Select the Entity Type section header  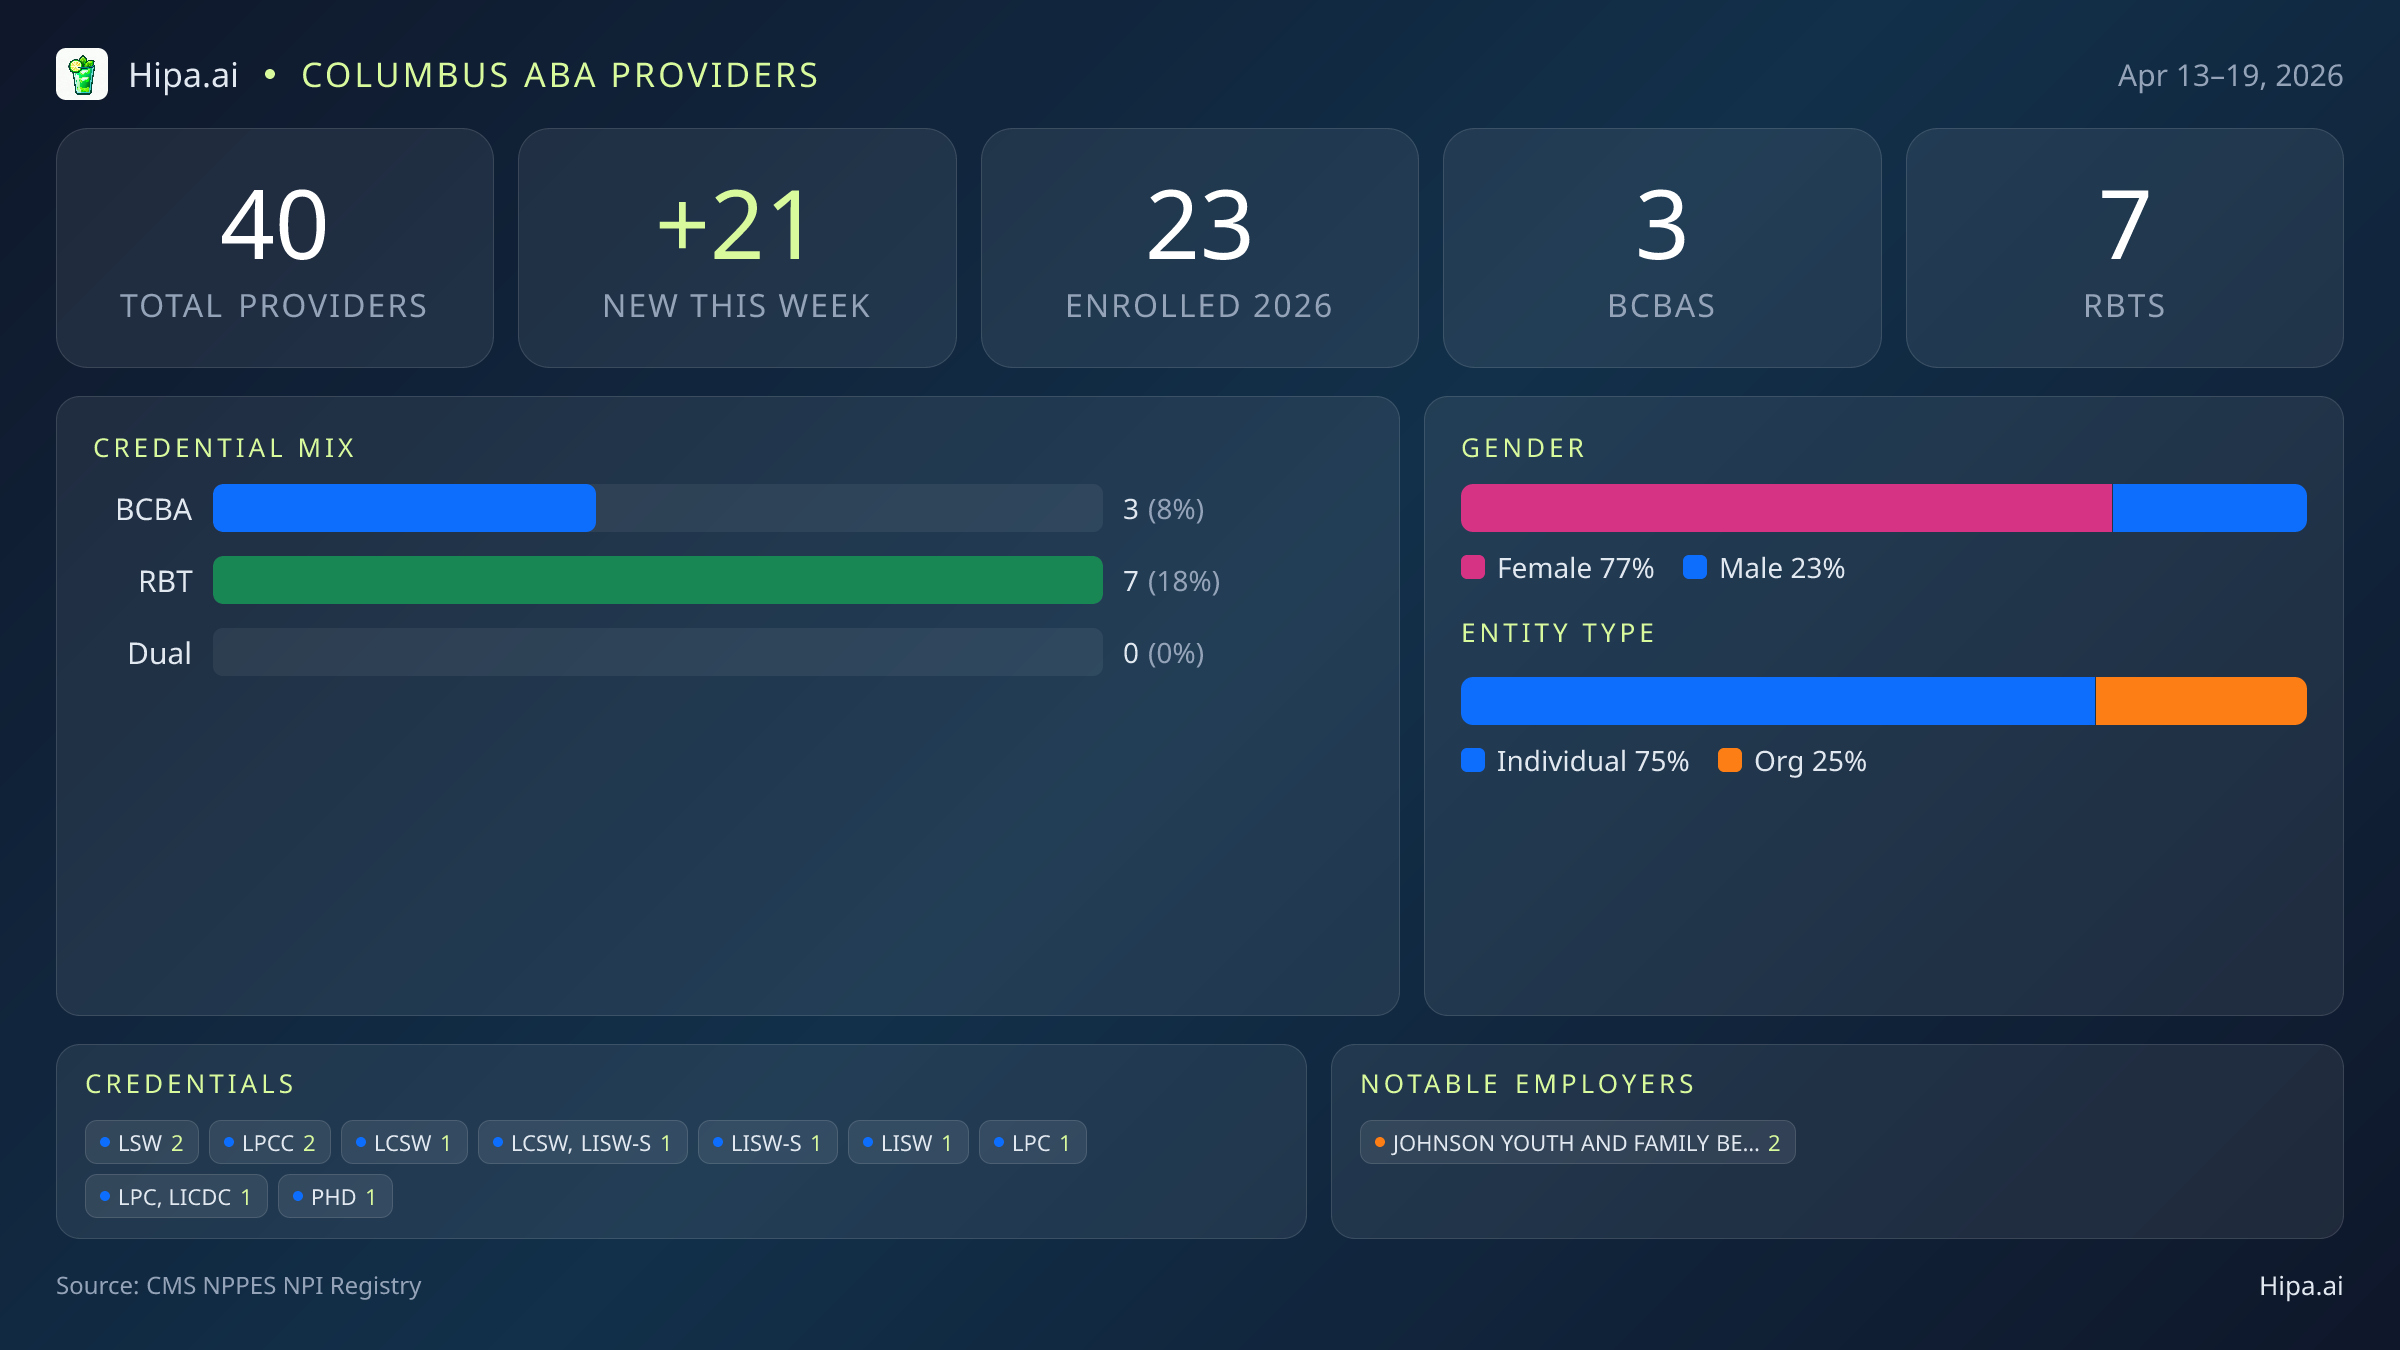[1557, 633]
